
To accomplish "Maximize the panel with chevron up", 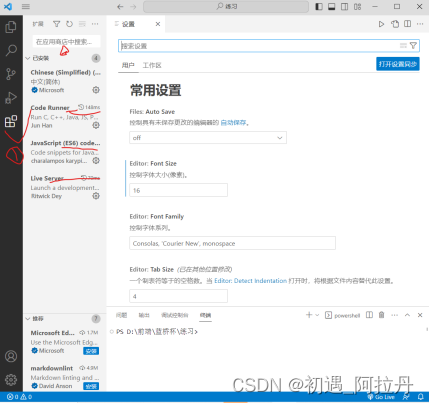I will coord(407,315).
